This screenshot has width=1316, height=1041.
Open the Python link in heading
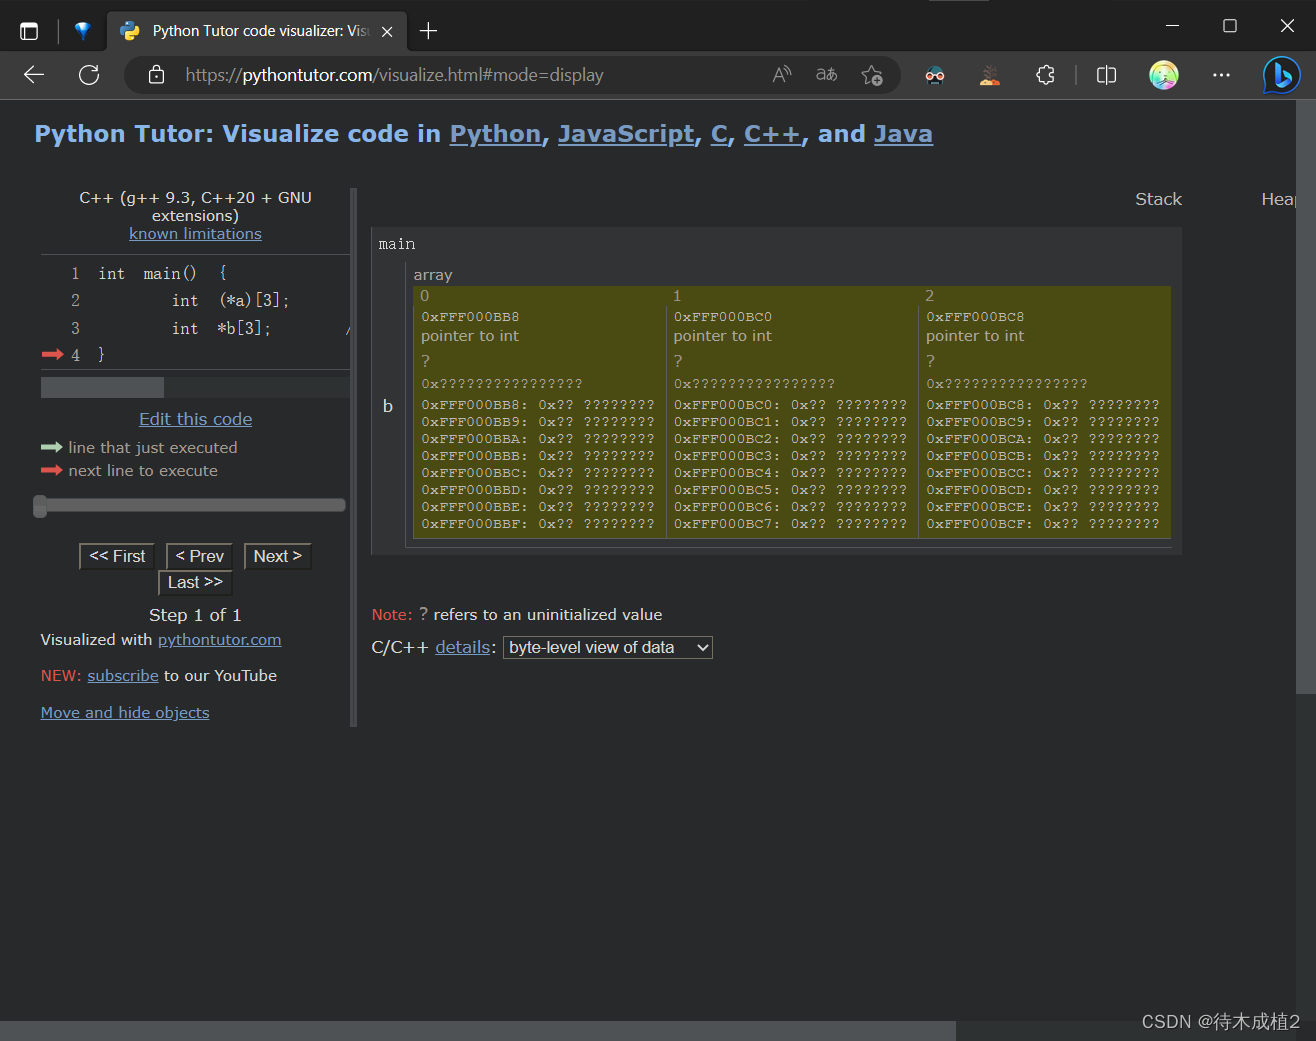pos(495,134)
